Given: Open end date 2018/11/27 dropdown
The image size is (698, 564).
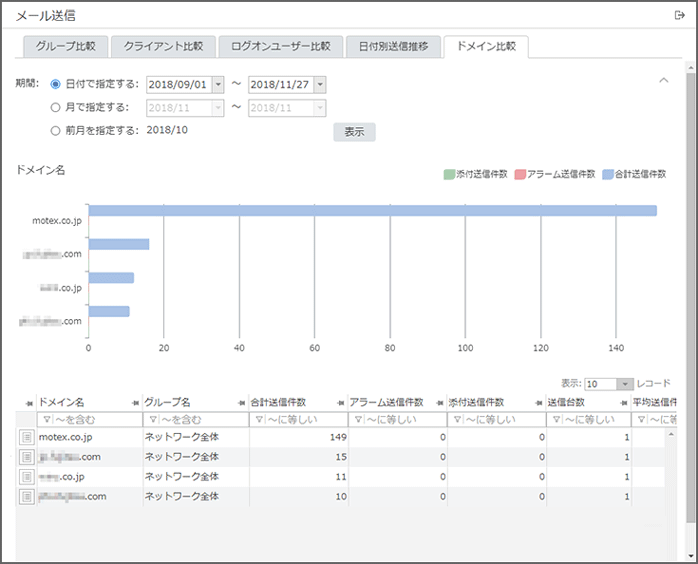Looking at the screenshot, I should [320, 85].
